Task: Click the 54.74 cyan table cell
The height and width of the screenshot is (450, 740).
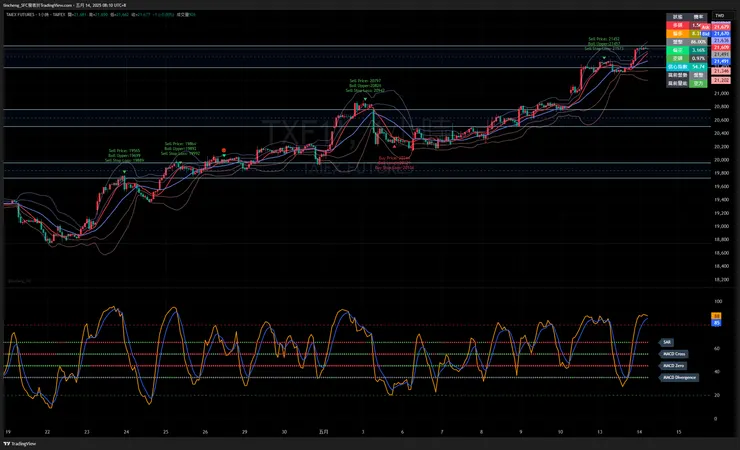Action: click(698, 67)
